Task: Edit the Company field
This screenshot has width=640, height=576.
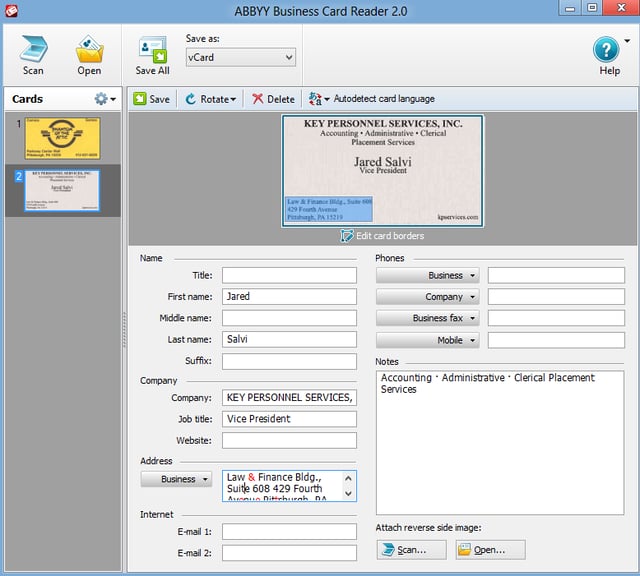Action: 289,398
